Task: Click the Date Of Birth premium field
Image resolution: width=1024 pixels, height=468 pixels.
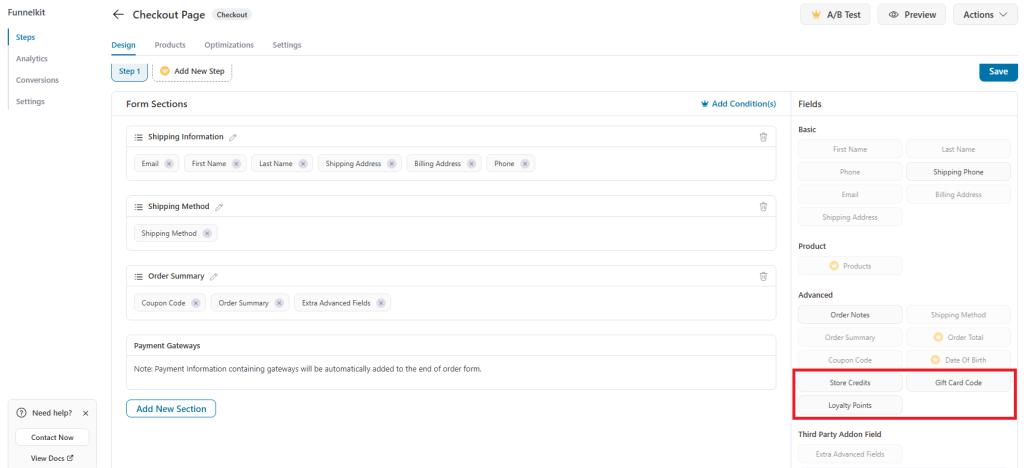Action: [958, 360]
